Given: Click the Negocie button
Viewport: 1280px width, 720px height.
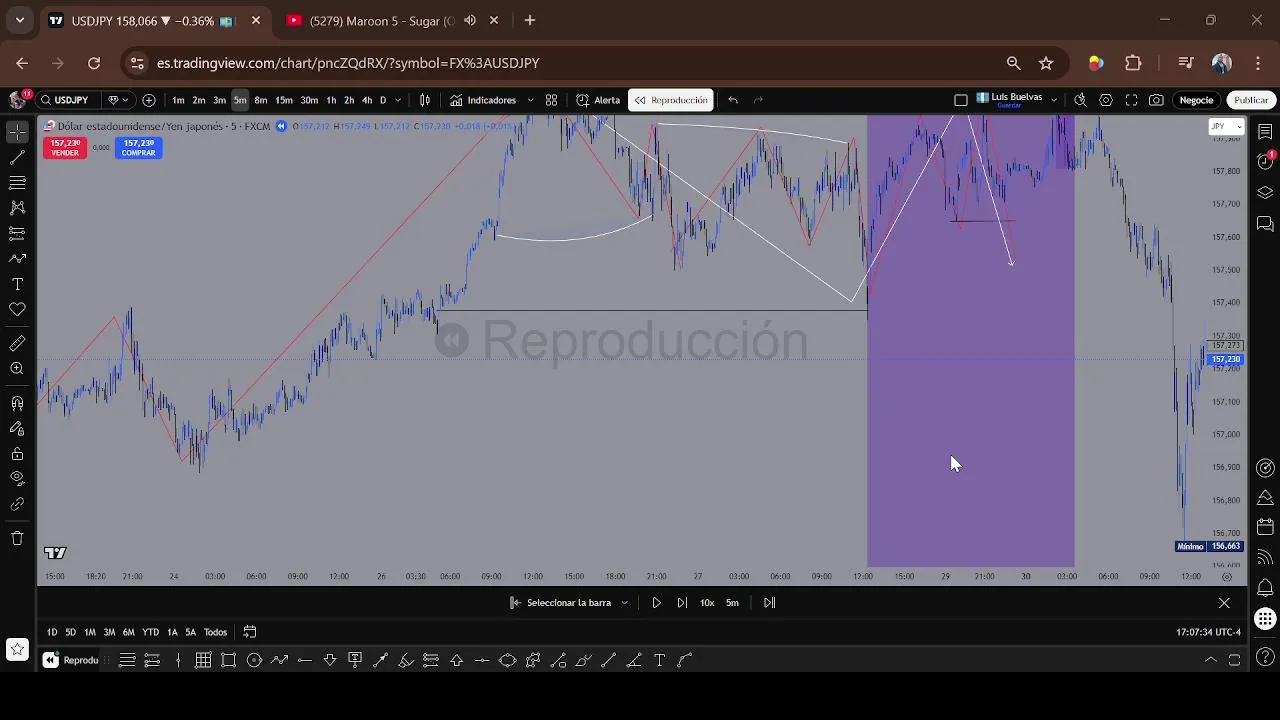Looking at the screenshot, I should (1196, 100).
